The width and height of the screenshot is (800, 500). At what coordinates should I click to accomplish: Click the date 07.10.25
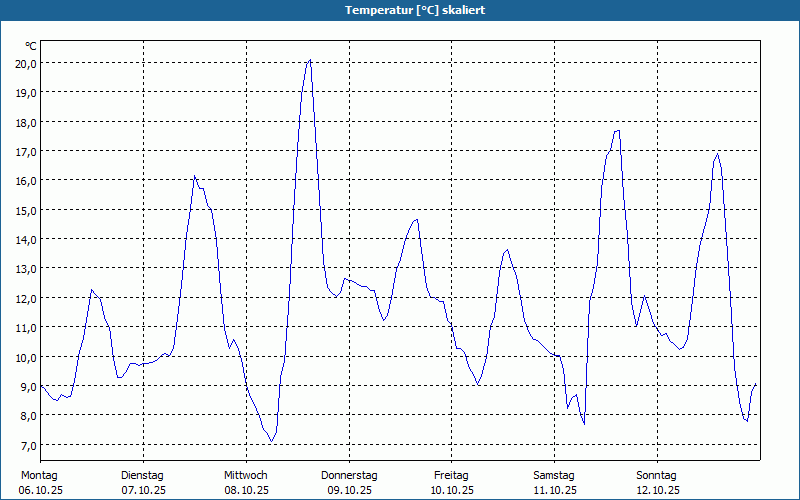[143, 490]
